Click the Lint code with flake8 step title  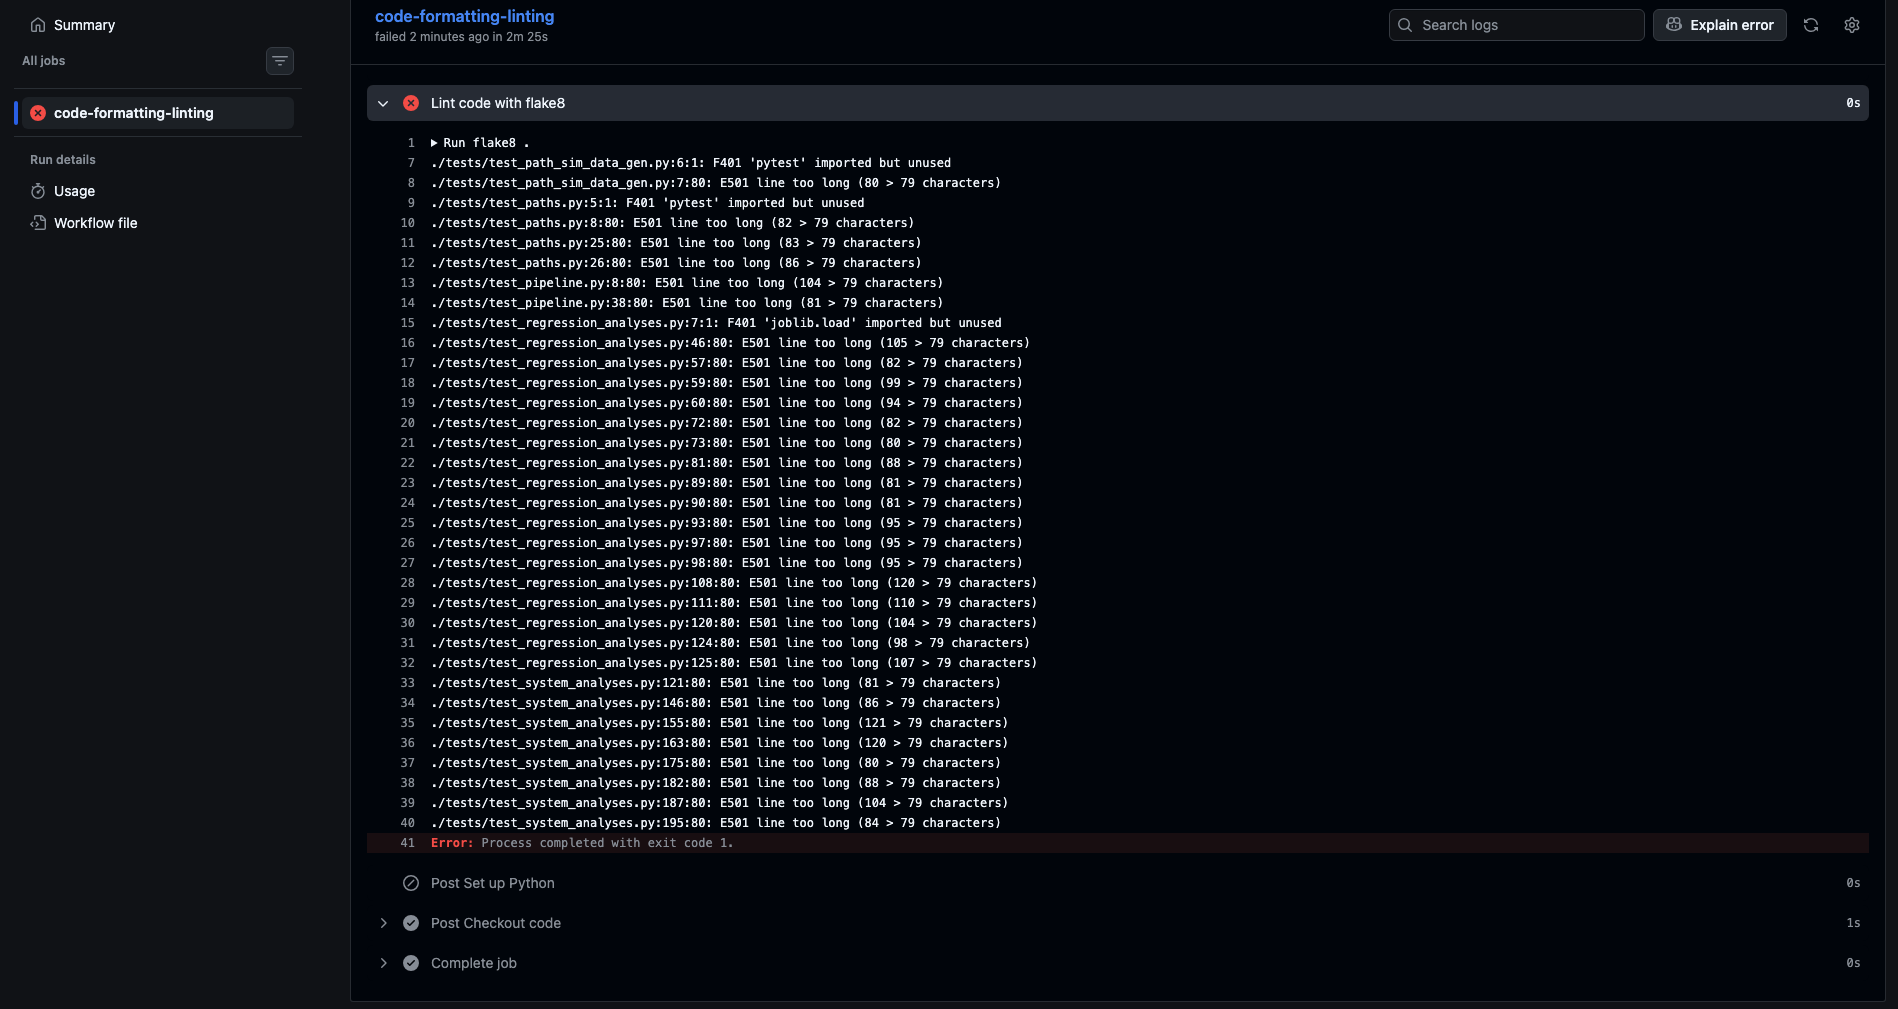498,103
